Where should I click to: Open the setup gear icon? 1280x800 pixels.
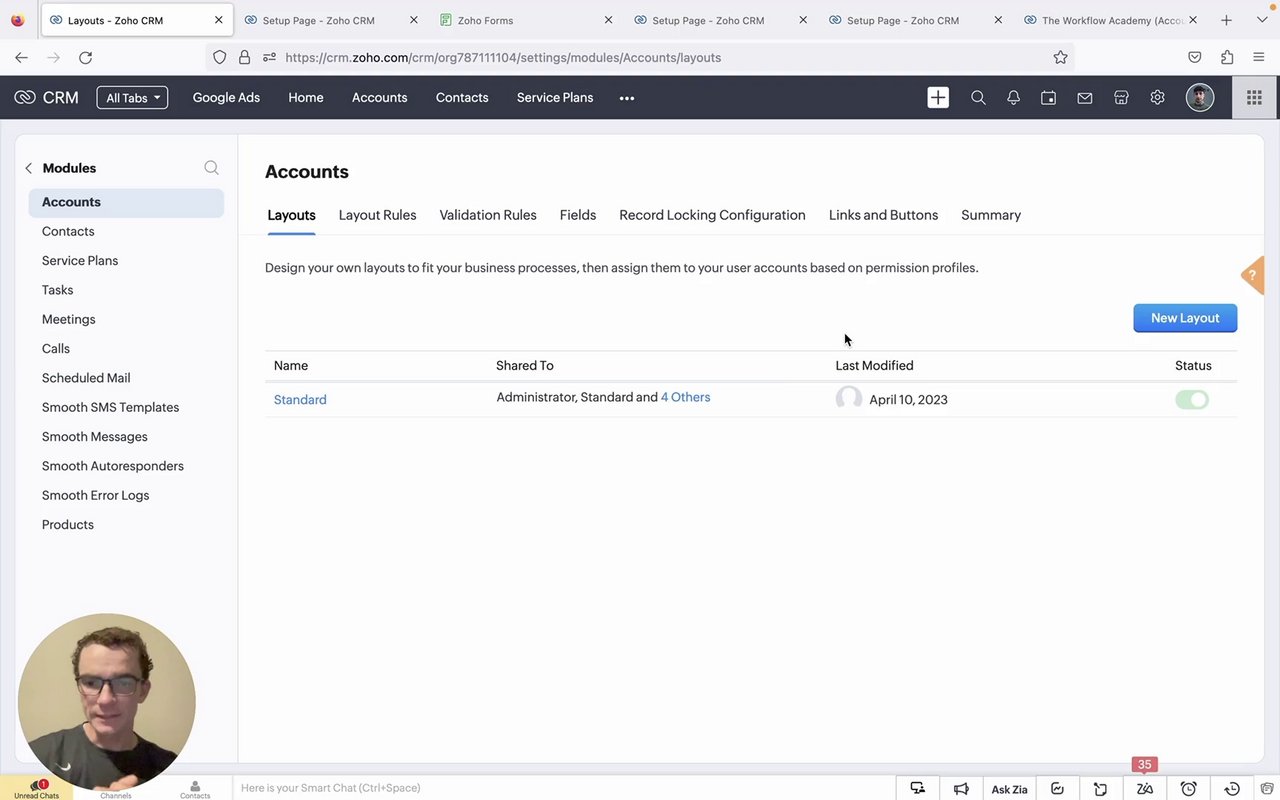click(1157, 98)
